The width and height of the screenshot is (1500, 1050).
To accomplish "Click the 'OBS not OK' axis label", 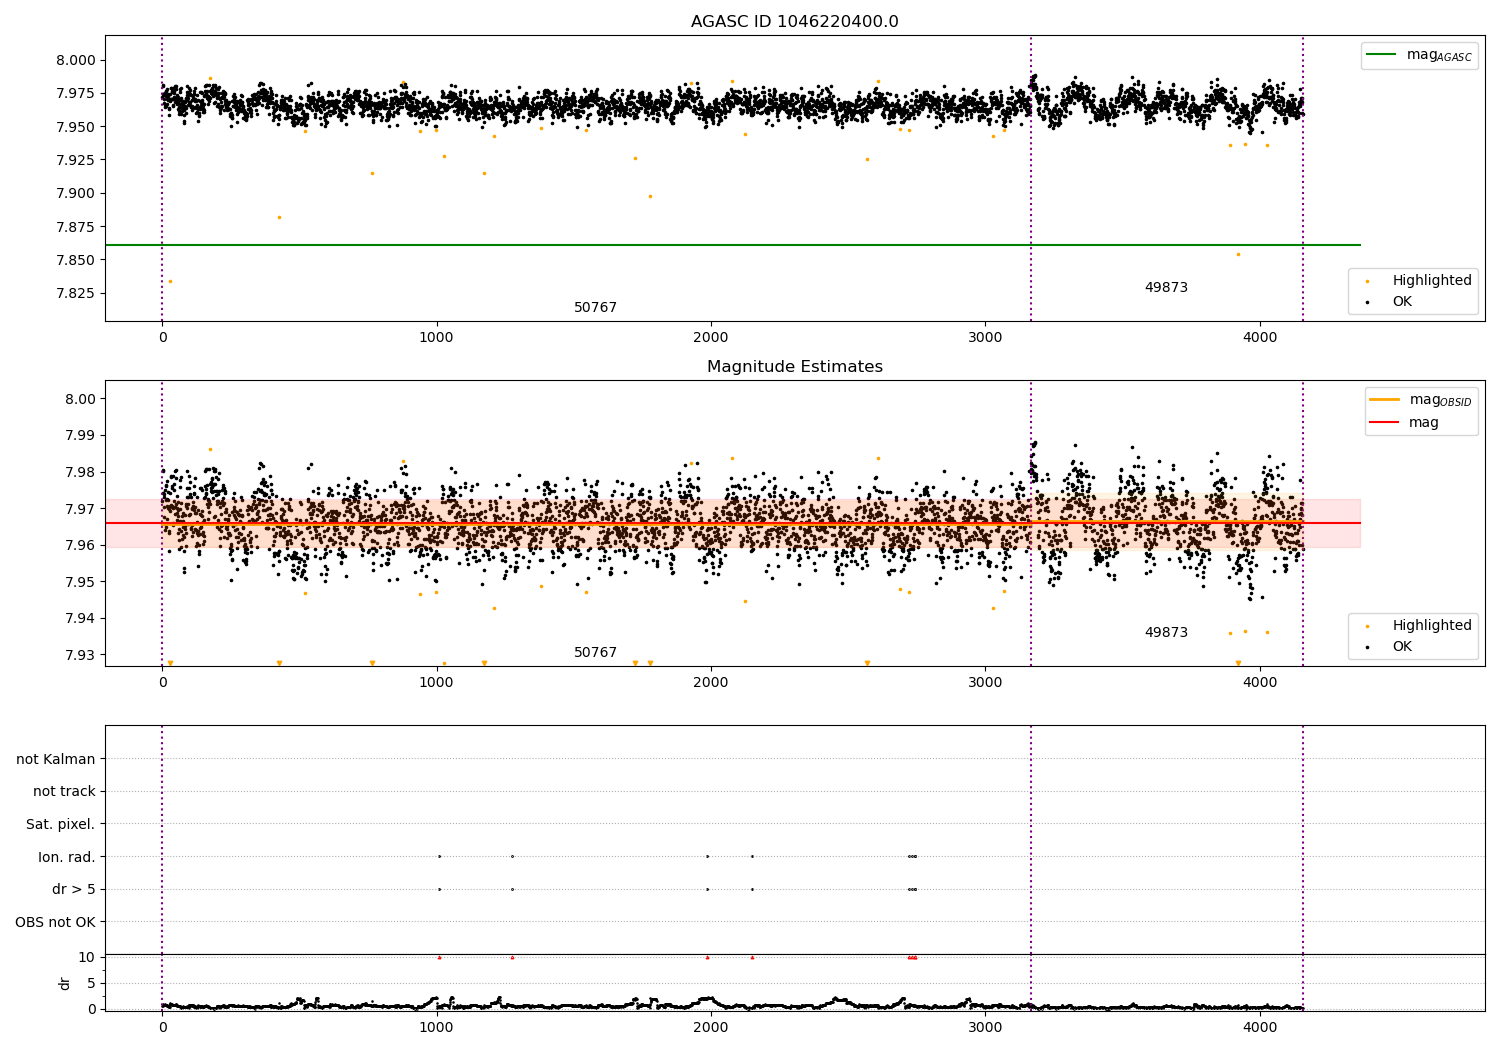I will (55, 922).
